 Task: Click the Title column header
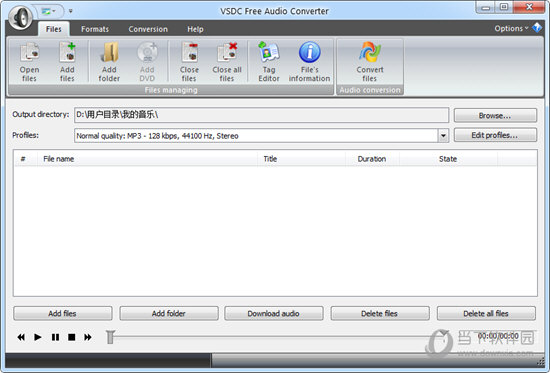click(x=302, y=159)
